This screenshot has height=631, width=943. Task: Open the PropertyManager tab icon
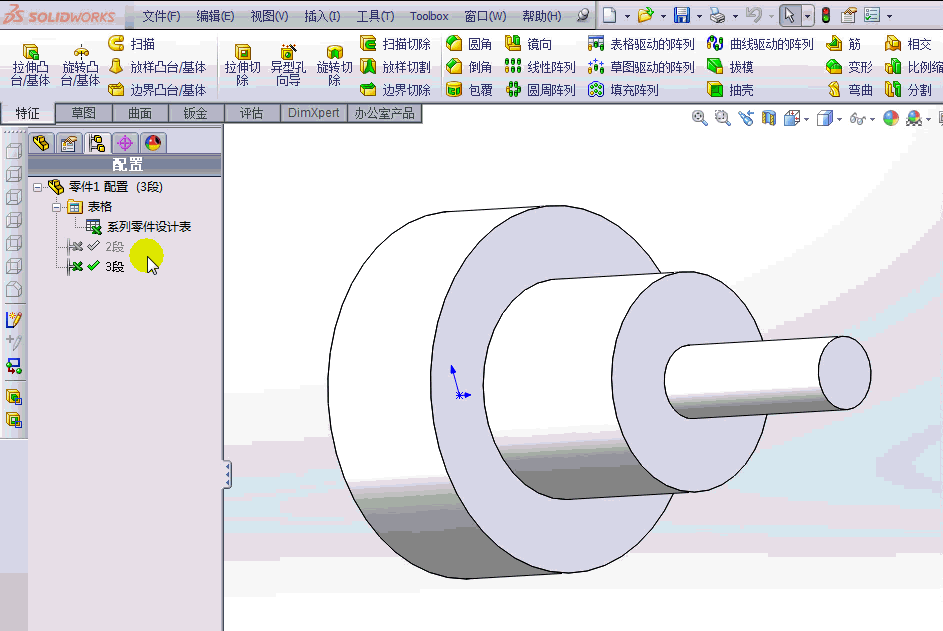click(69, 143)
